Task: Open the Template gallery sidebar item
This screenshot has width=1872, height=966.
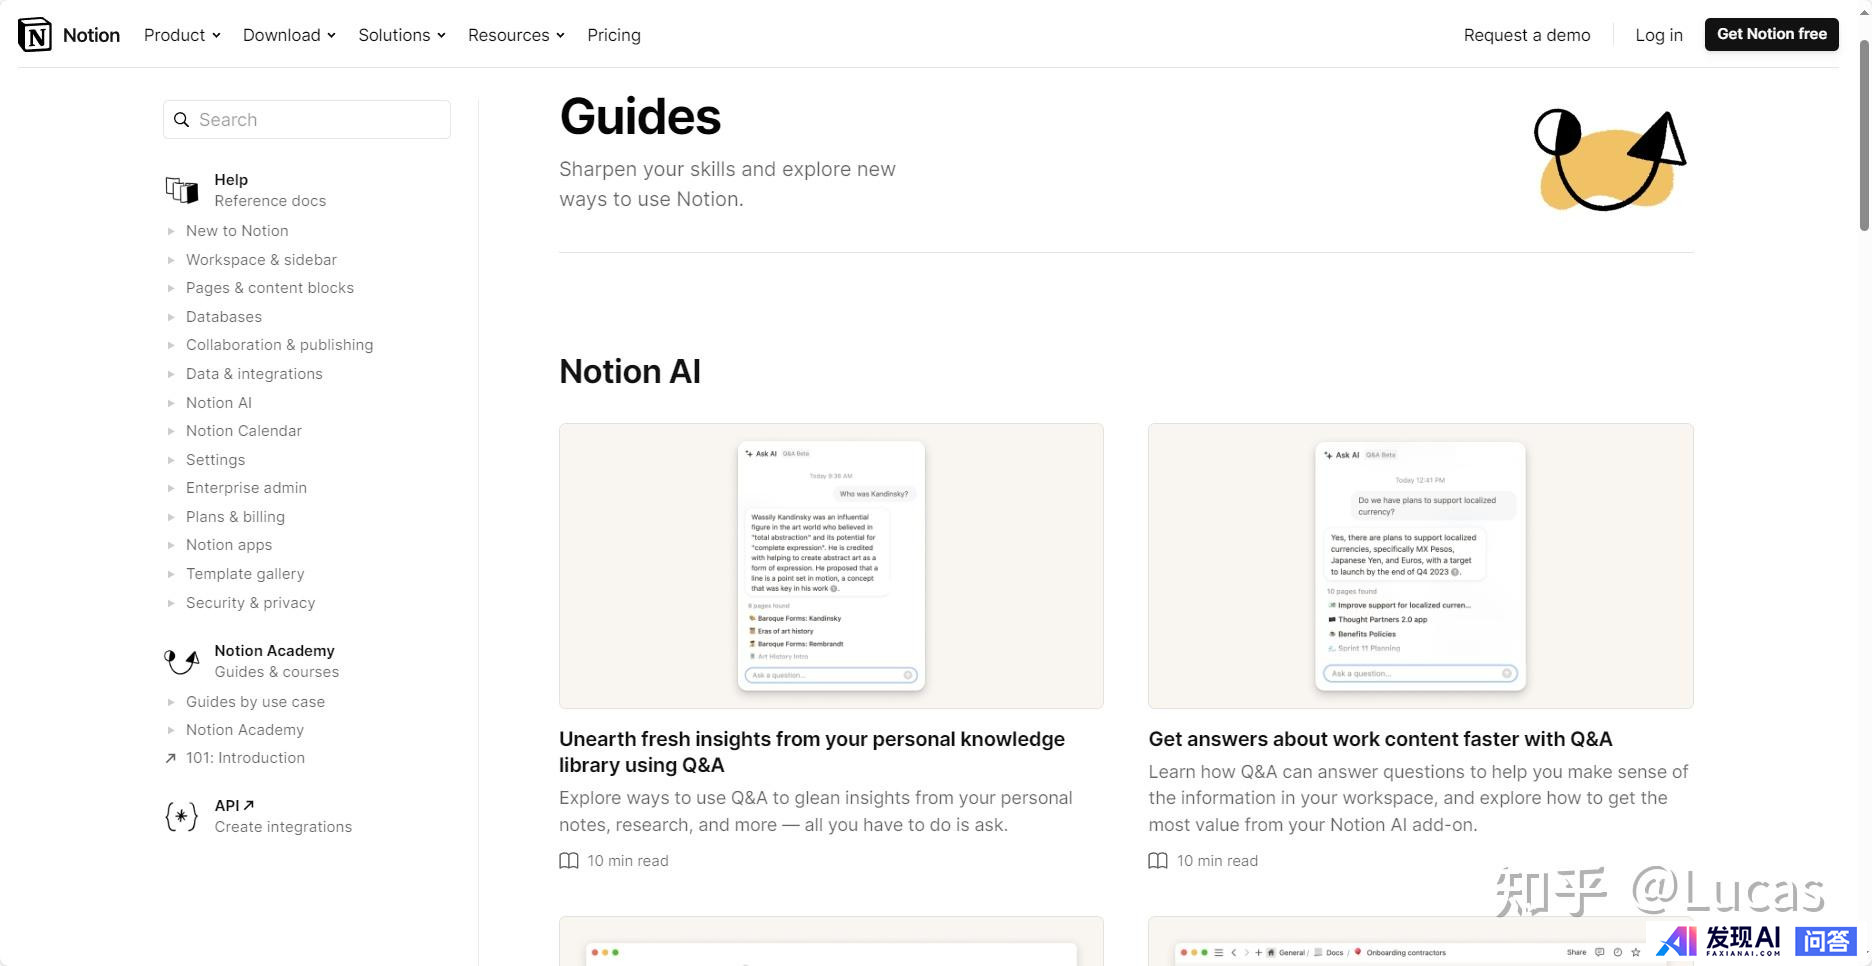Action: tap(245, 574)
